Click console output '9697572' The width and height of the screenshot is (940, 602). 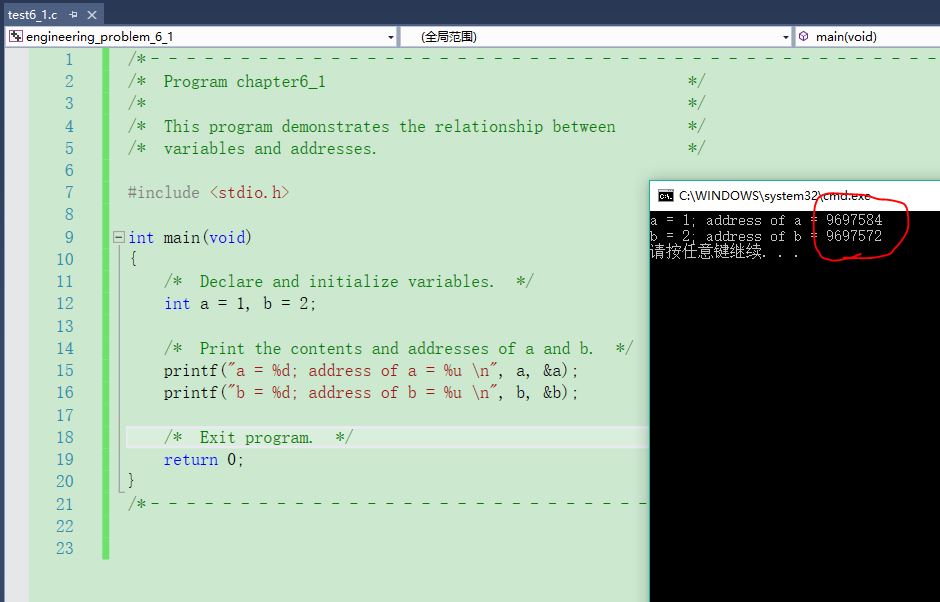coord(854,236)
